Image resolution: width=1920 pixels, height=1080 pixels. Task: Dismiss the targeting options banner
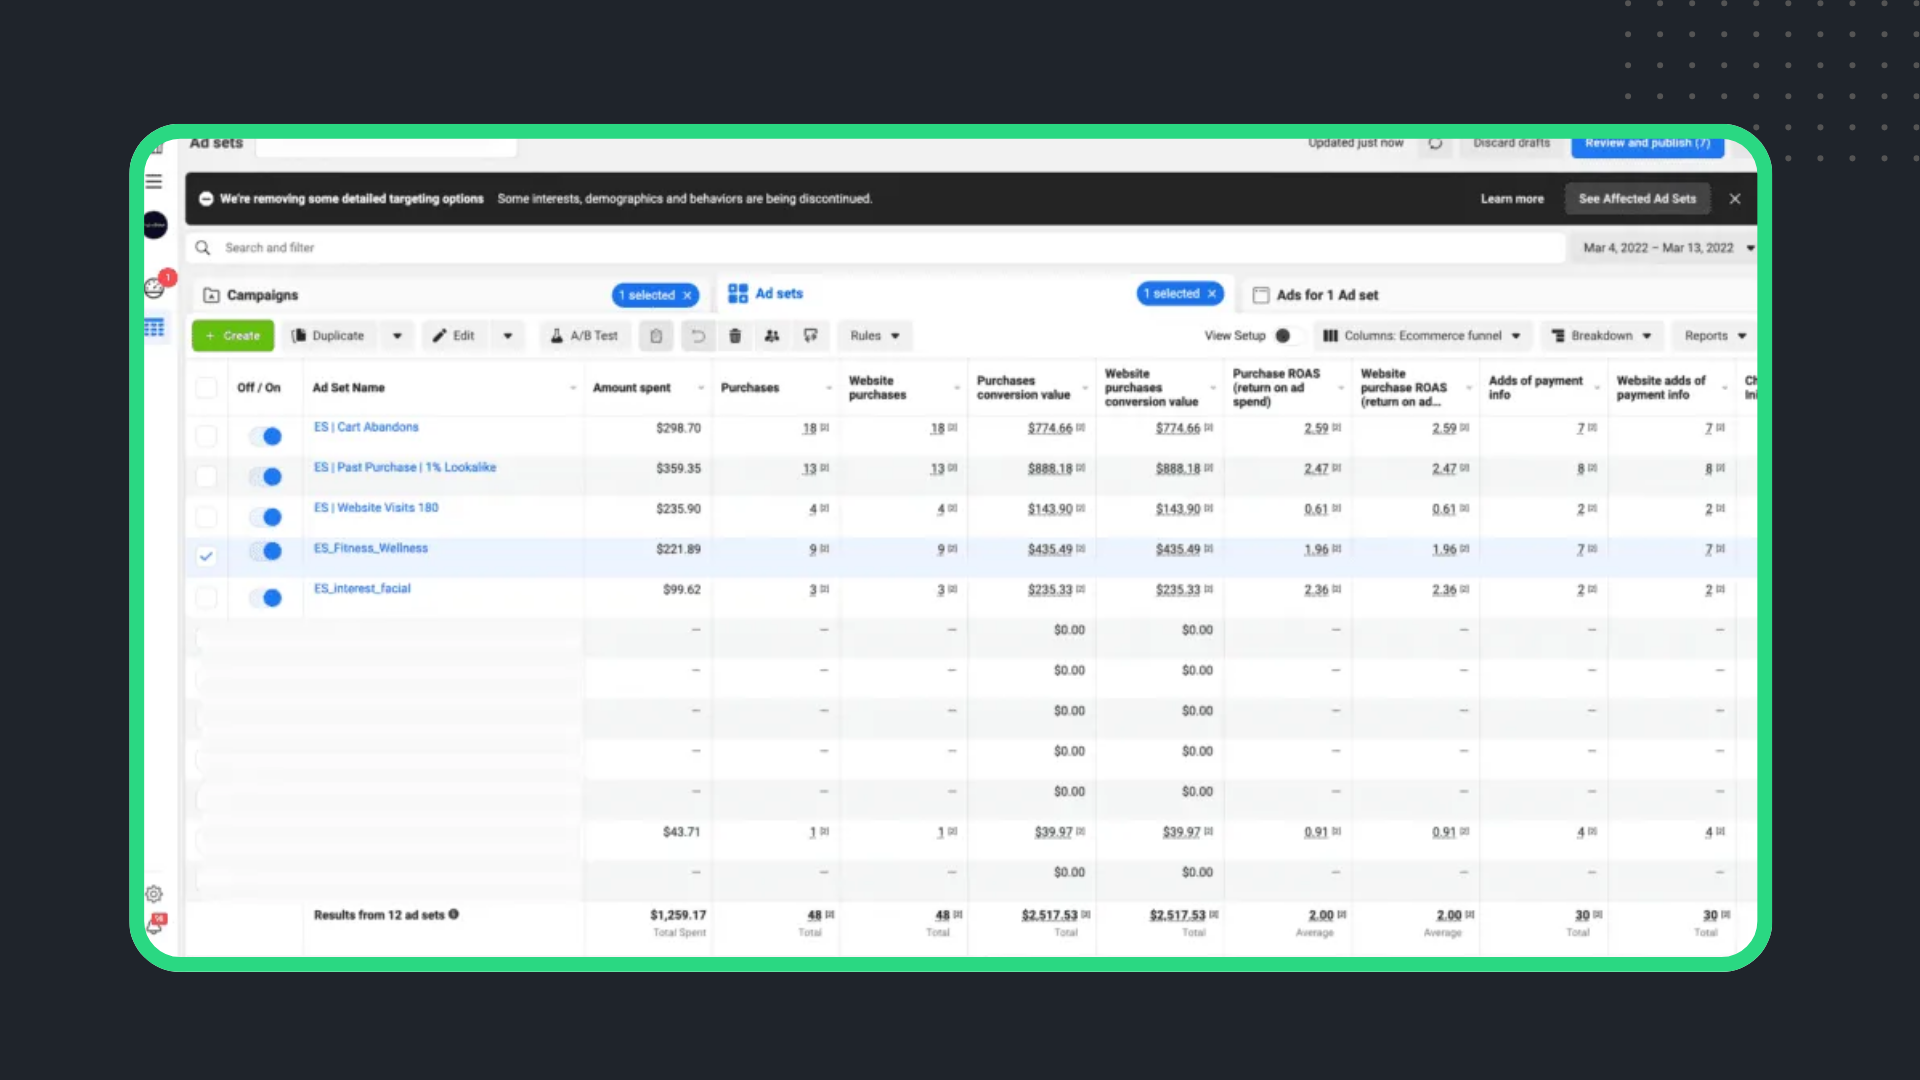click(x=1735, y=199)
